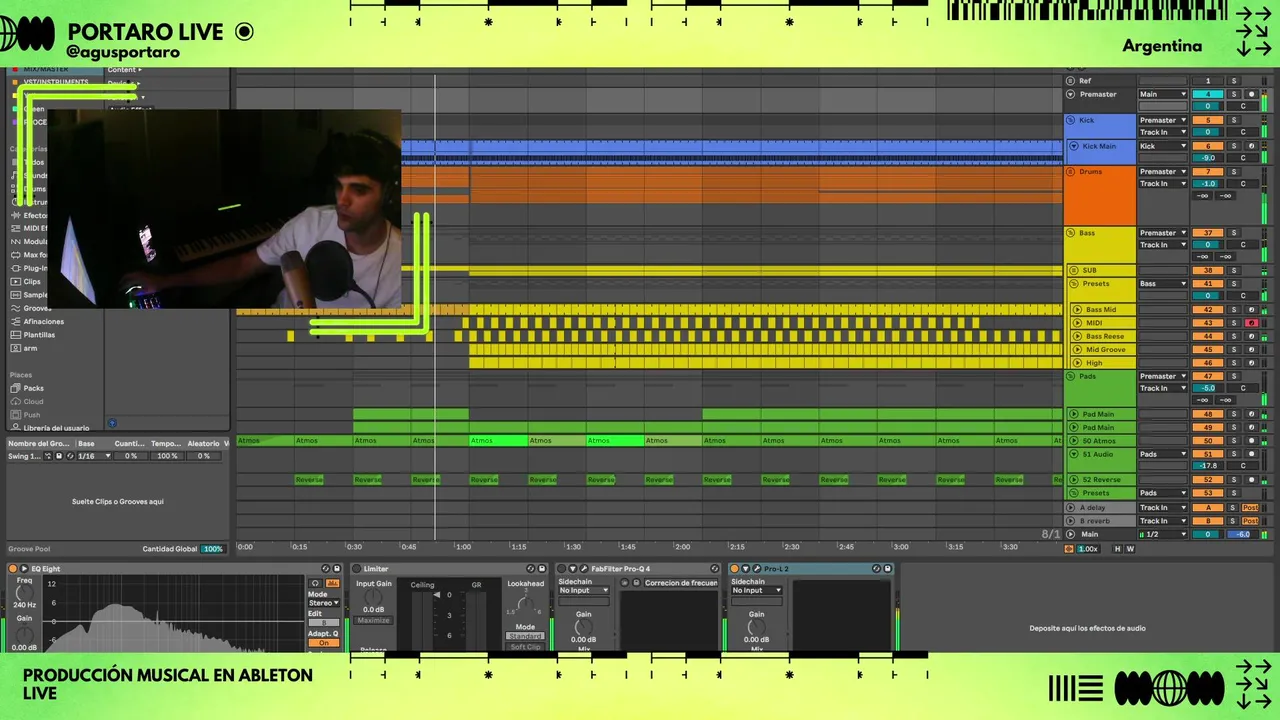
Task: Toggle Limiter device activator
Action: [356, 569]
